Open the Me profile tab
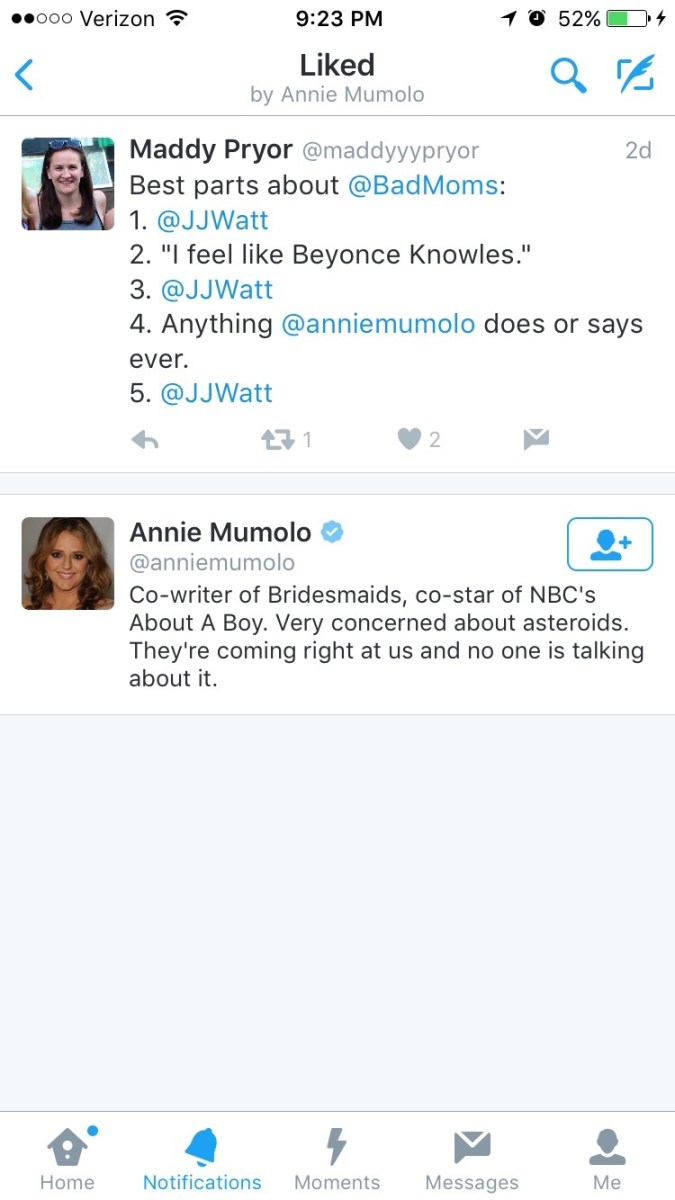The image size is (675, 1200). [x=607, y=1158]
